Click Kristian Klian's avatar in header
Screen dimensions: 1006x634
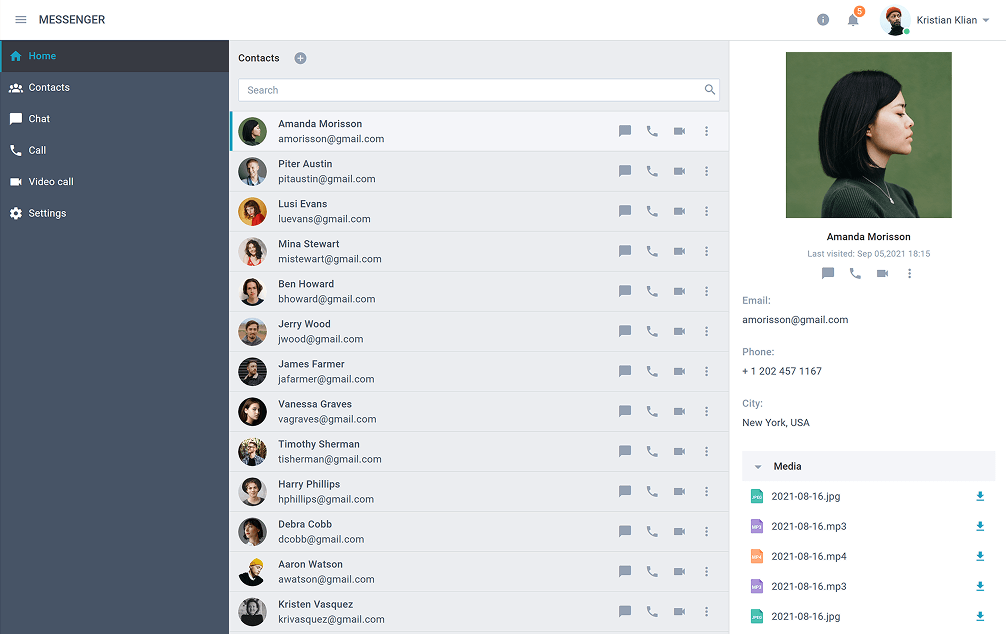[x=894, y=20]
